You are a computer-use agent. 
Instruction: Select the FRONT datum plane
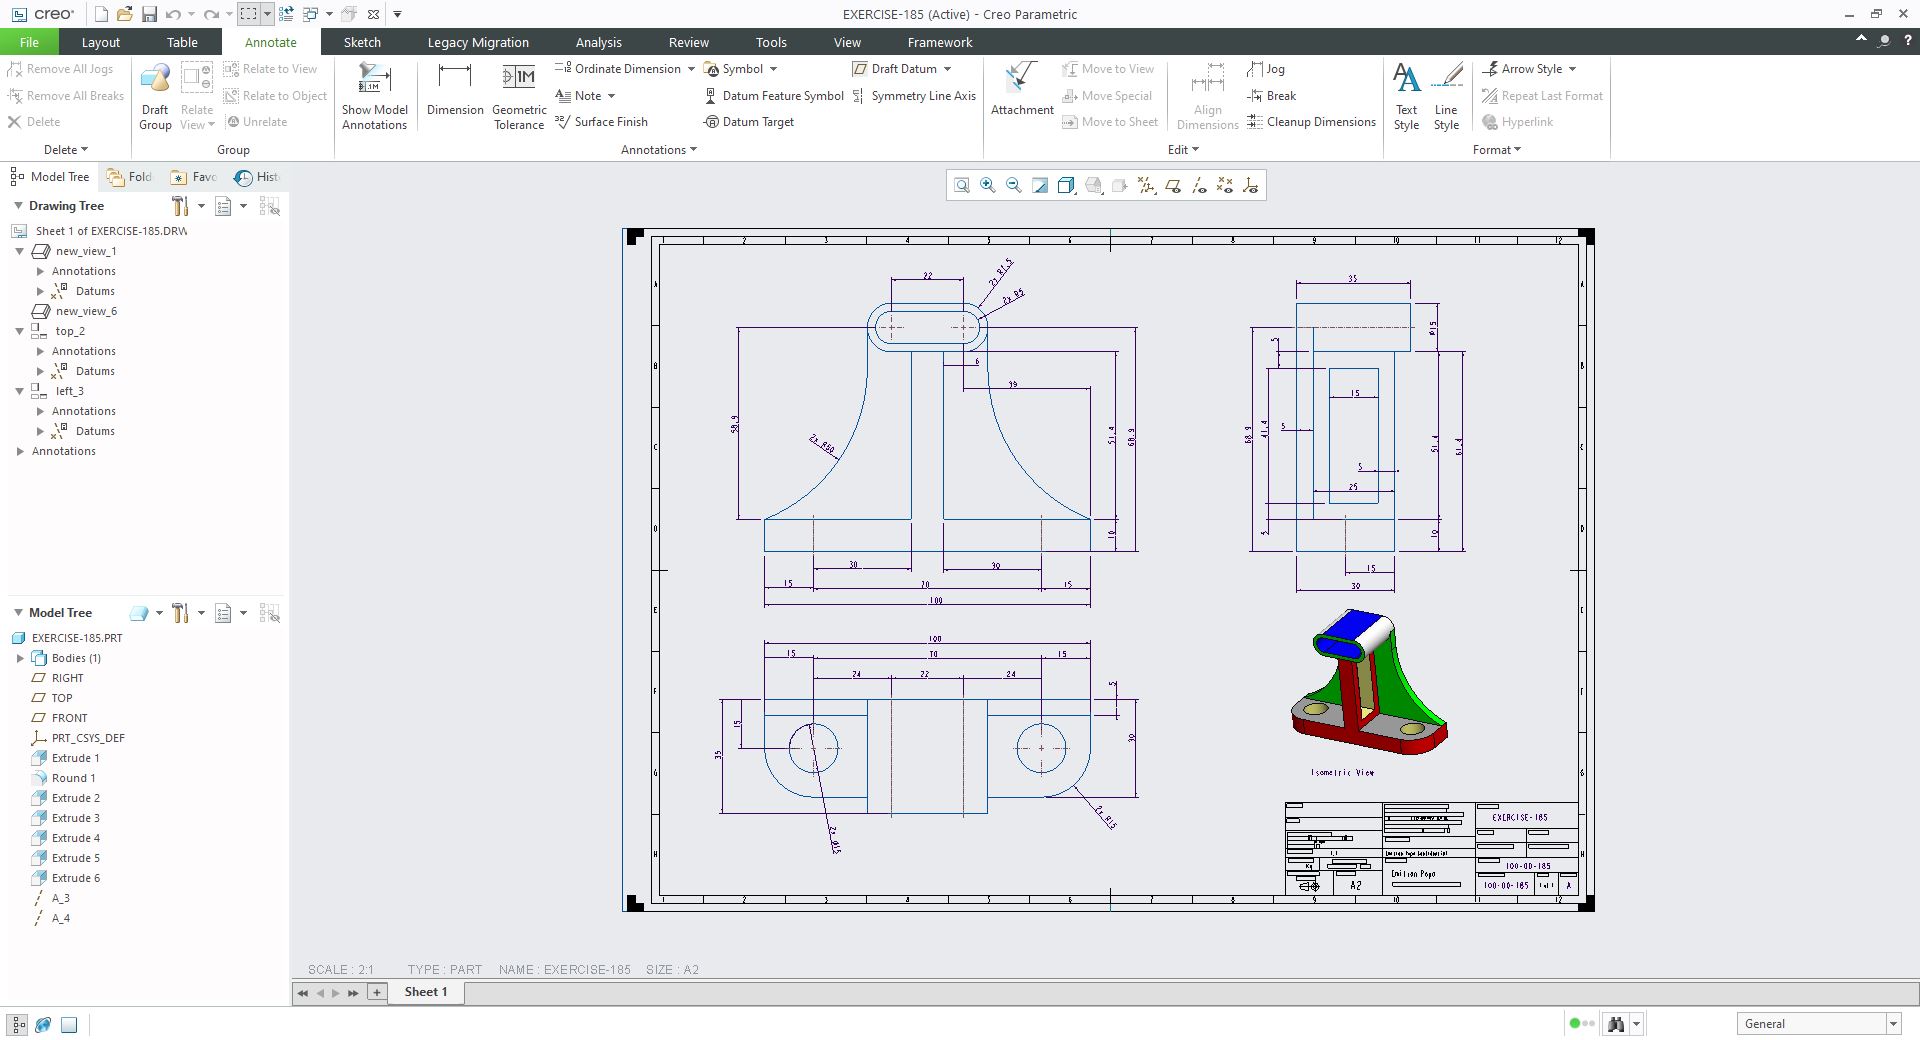(x=60, y=718)
